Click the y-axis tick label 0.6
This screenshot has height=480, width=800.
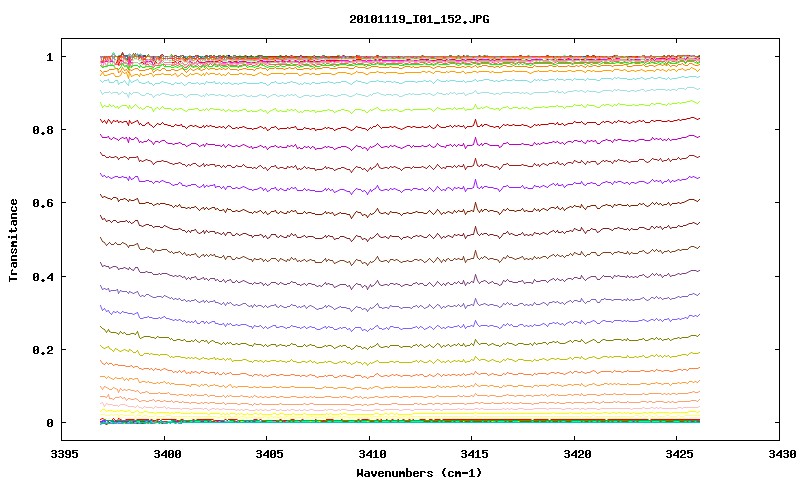42,203
